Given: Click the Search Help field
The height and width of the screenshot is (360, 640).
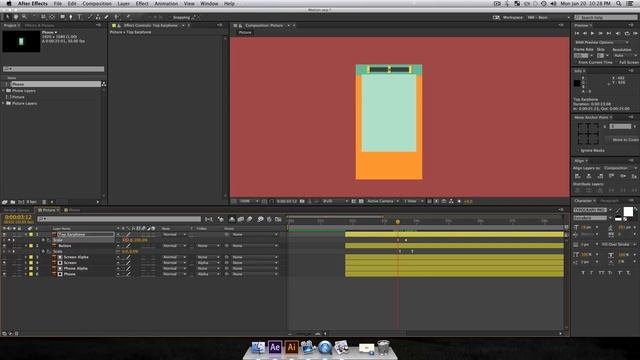Looking at the screenshot, I should (x=605, y=18).
